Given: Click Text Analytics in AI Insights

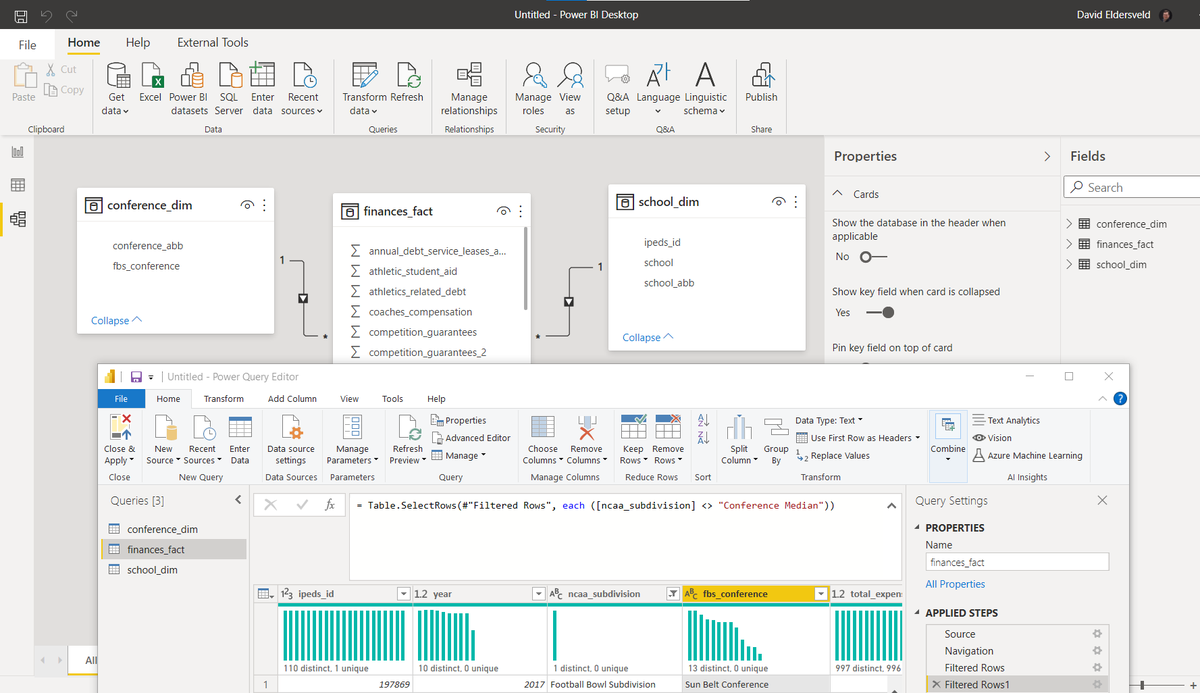Looking at the screenshot, I should [1006, 420].
